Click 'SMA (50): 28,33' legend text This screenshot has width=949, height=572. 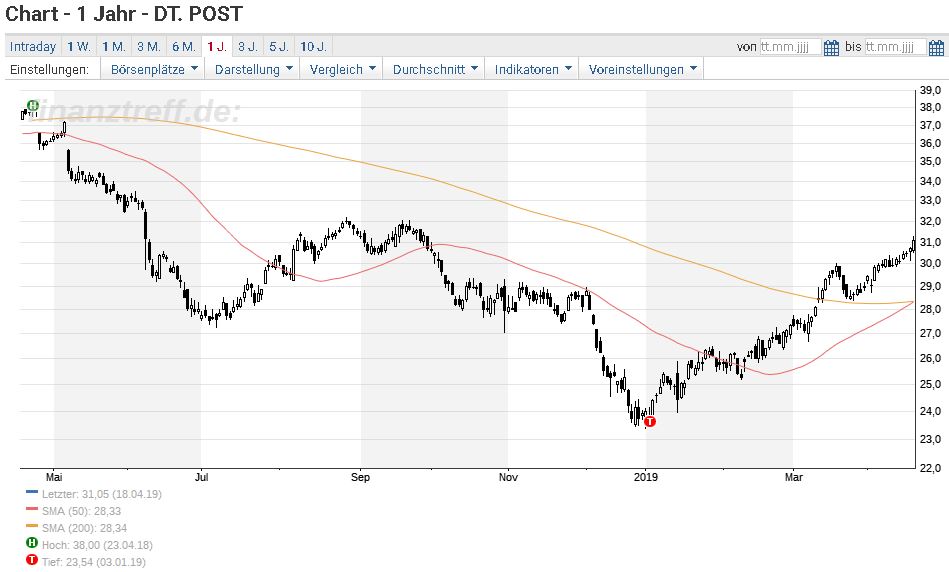(81, 511)
